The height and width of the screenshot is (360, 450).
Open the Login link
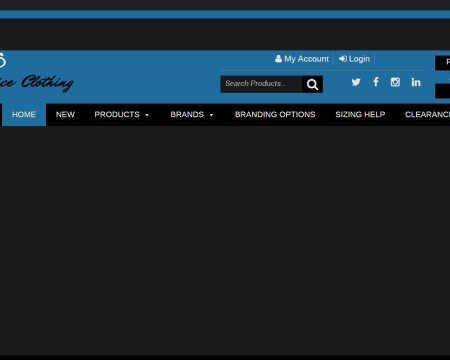[355, 59]
